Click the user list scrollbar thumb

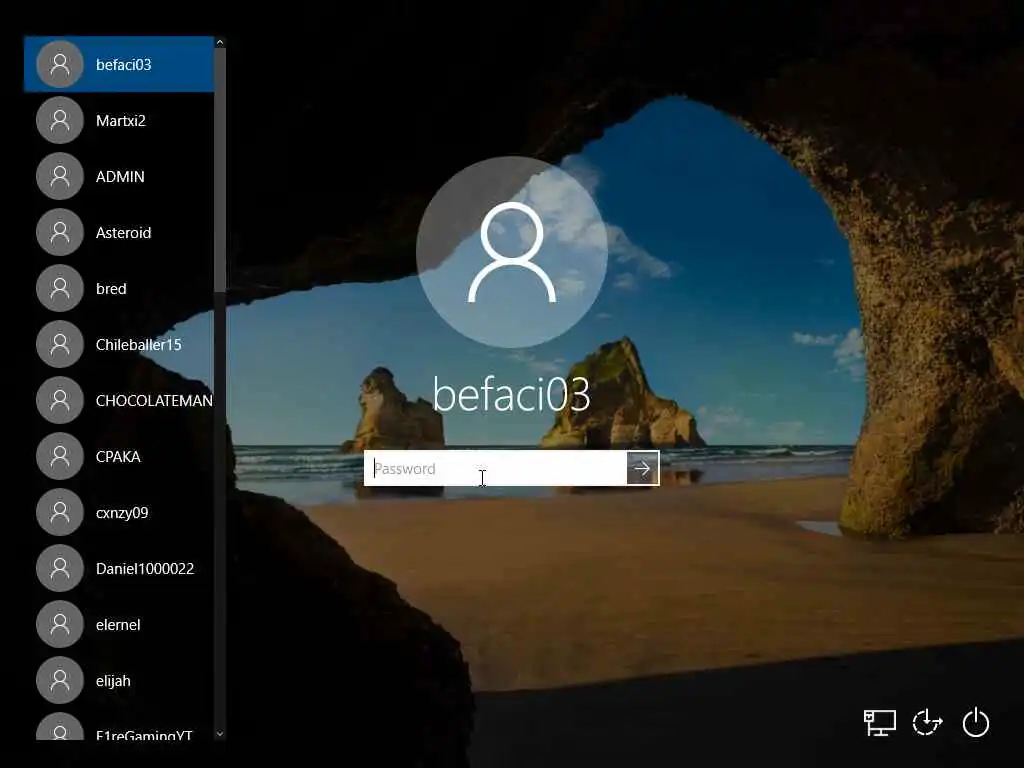tap(220, 170)
